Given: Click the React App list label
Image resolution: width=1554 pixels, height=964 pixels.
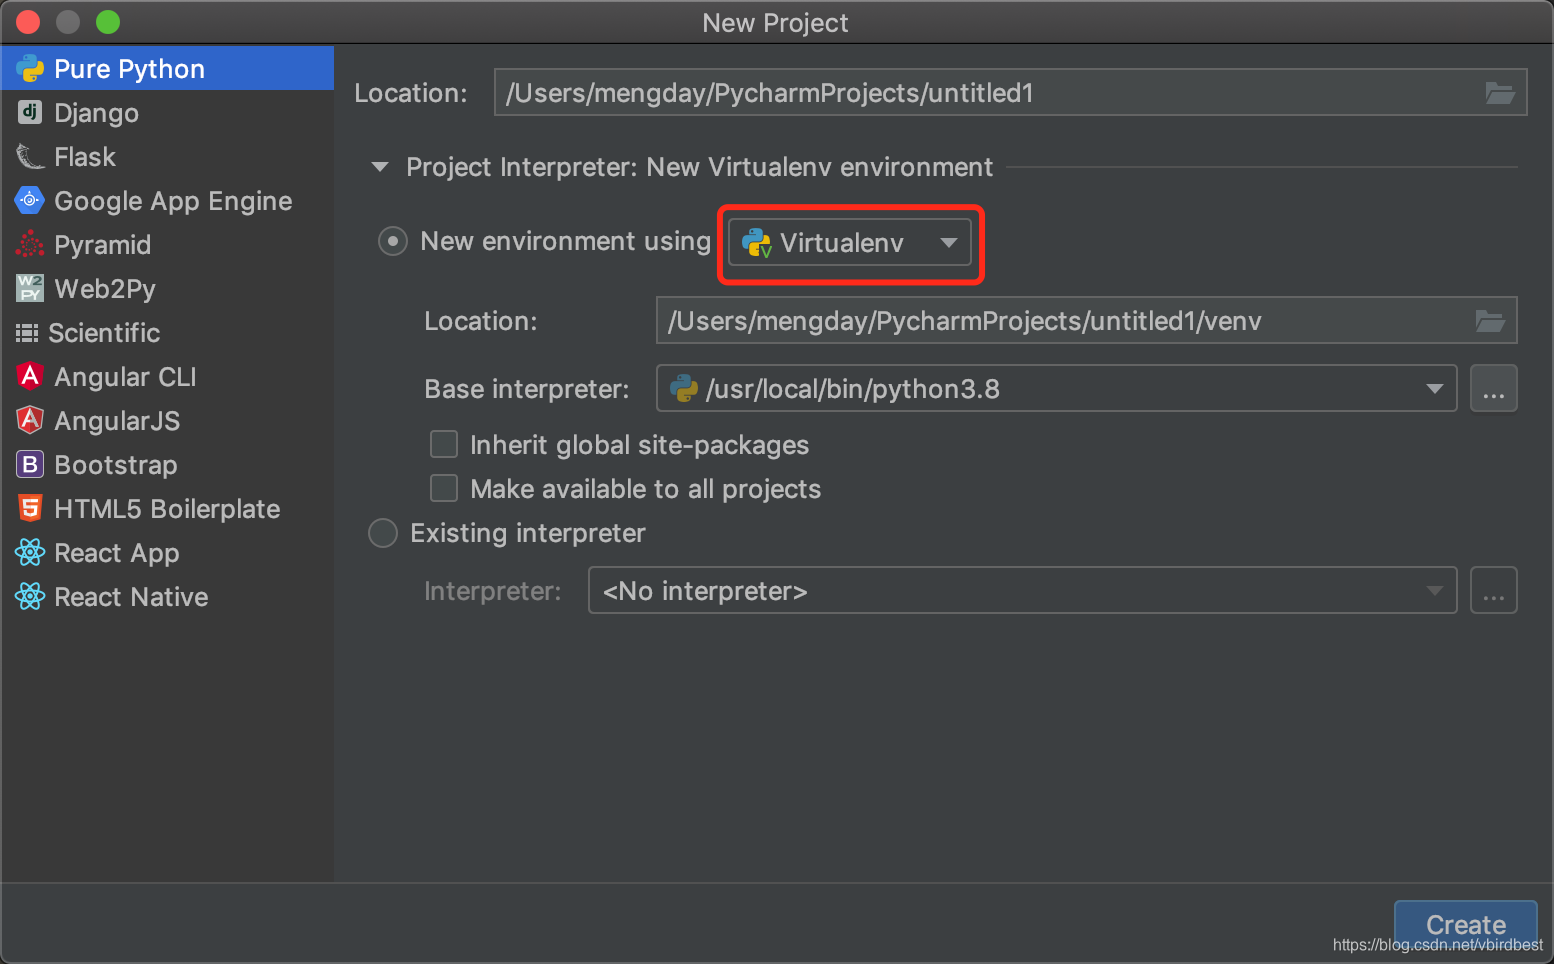Looking at the screenshot, I should pos(117,553).
